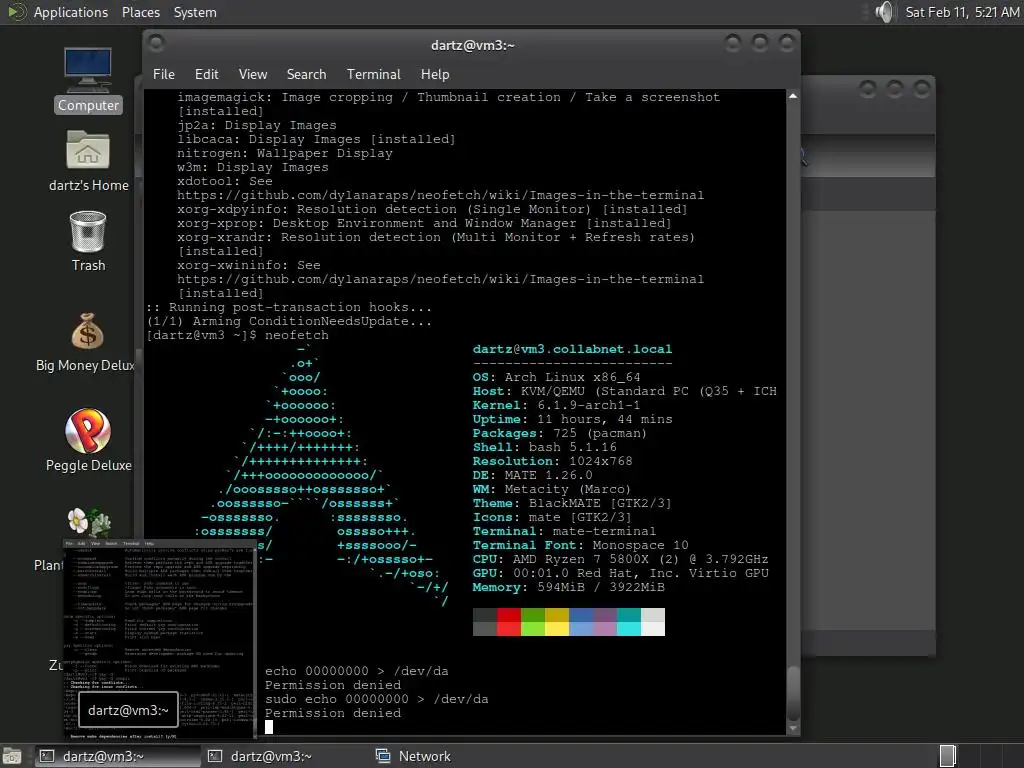Select the Plants flower desktop icon
Viewport: 1024px width, 768px height.
pyautogui.click(x=89, y=522)
